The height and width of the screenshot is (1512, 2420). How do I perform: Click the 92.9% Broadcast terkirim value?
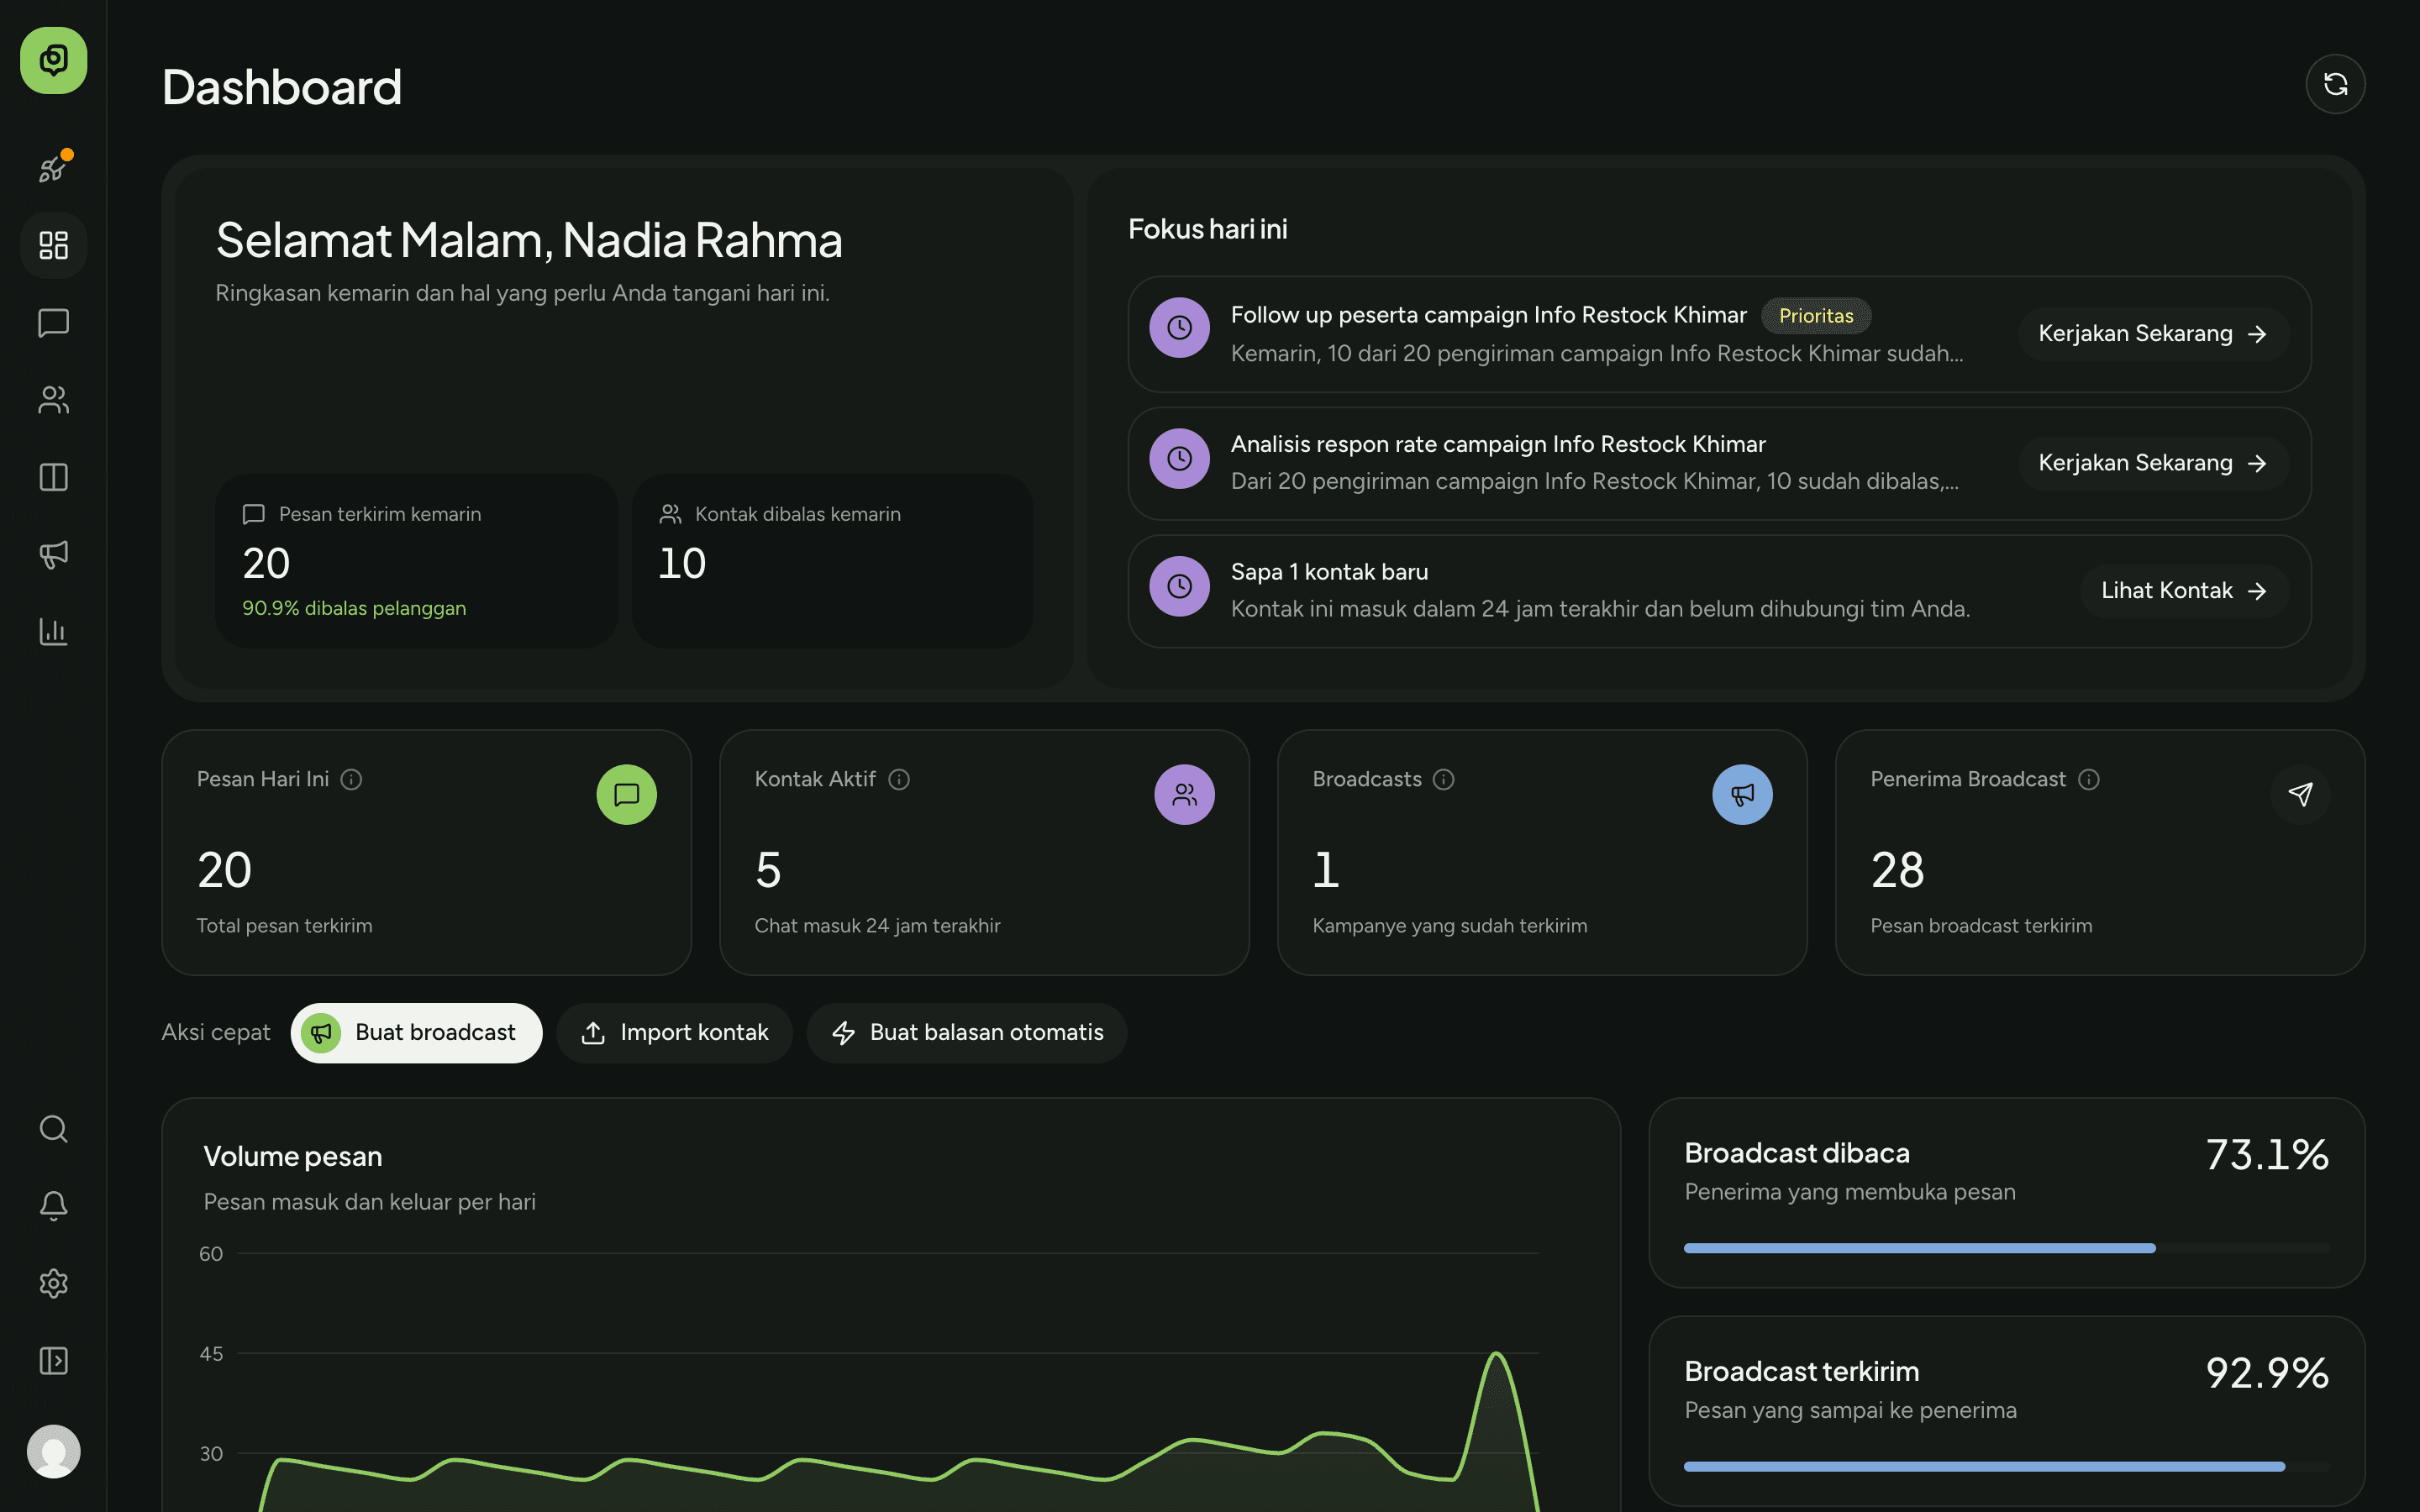[2267, 1373]
